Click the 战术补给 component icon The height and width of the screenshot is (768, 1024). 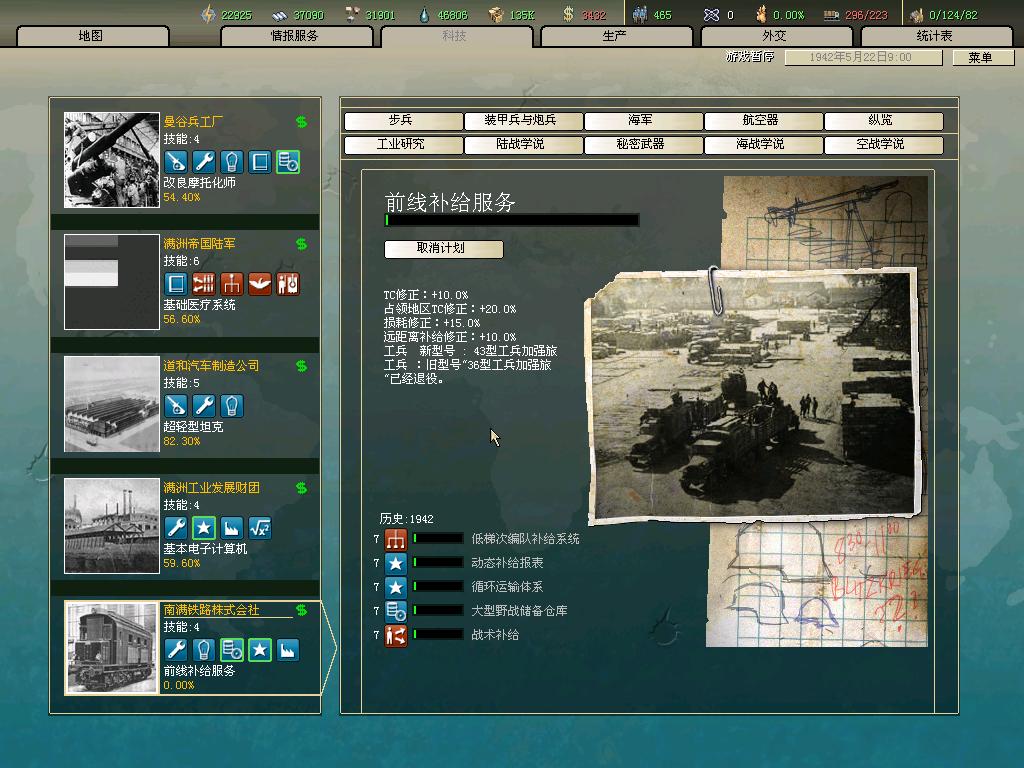click(x=396, y=635)
